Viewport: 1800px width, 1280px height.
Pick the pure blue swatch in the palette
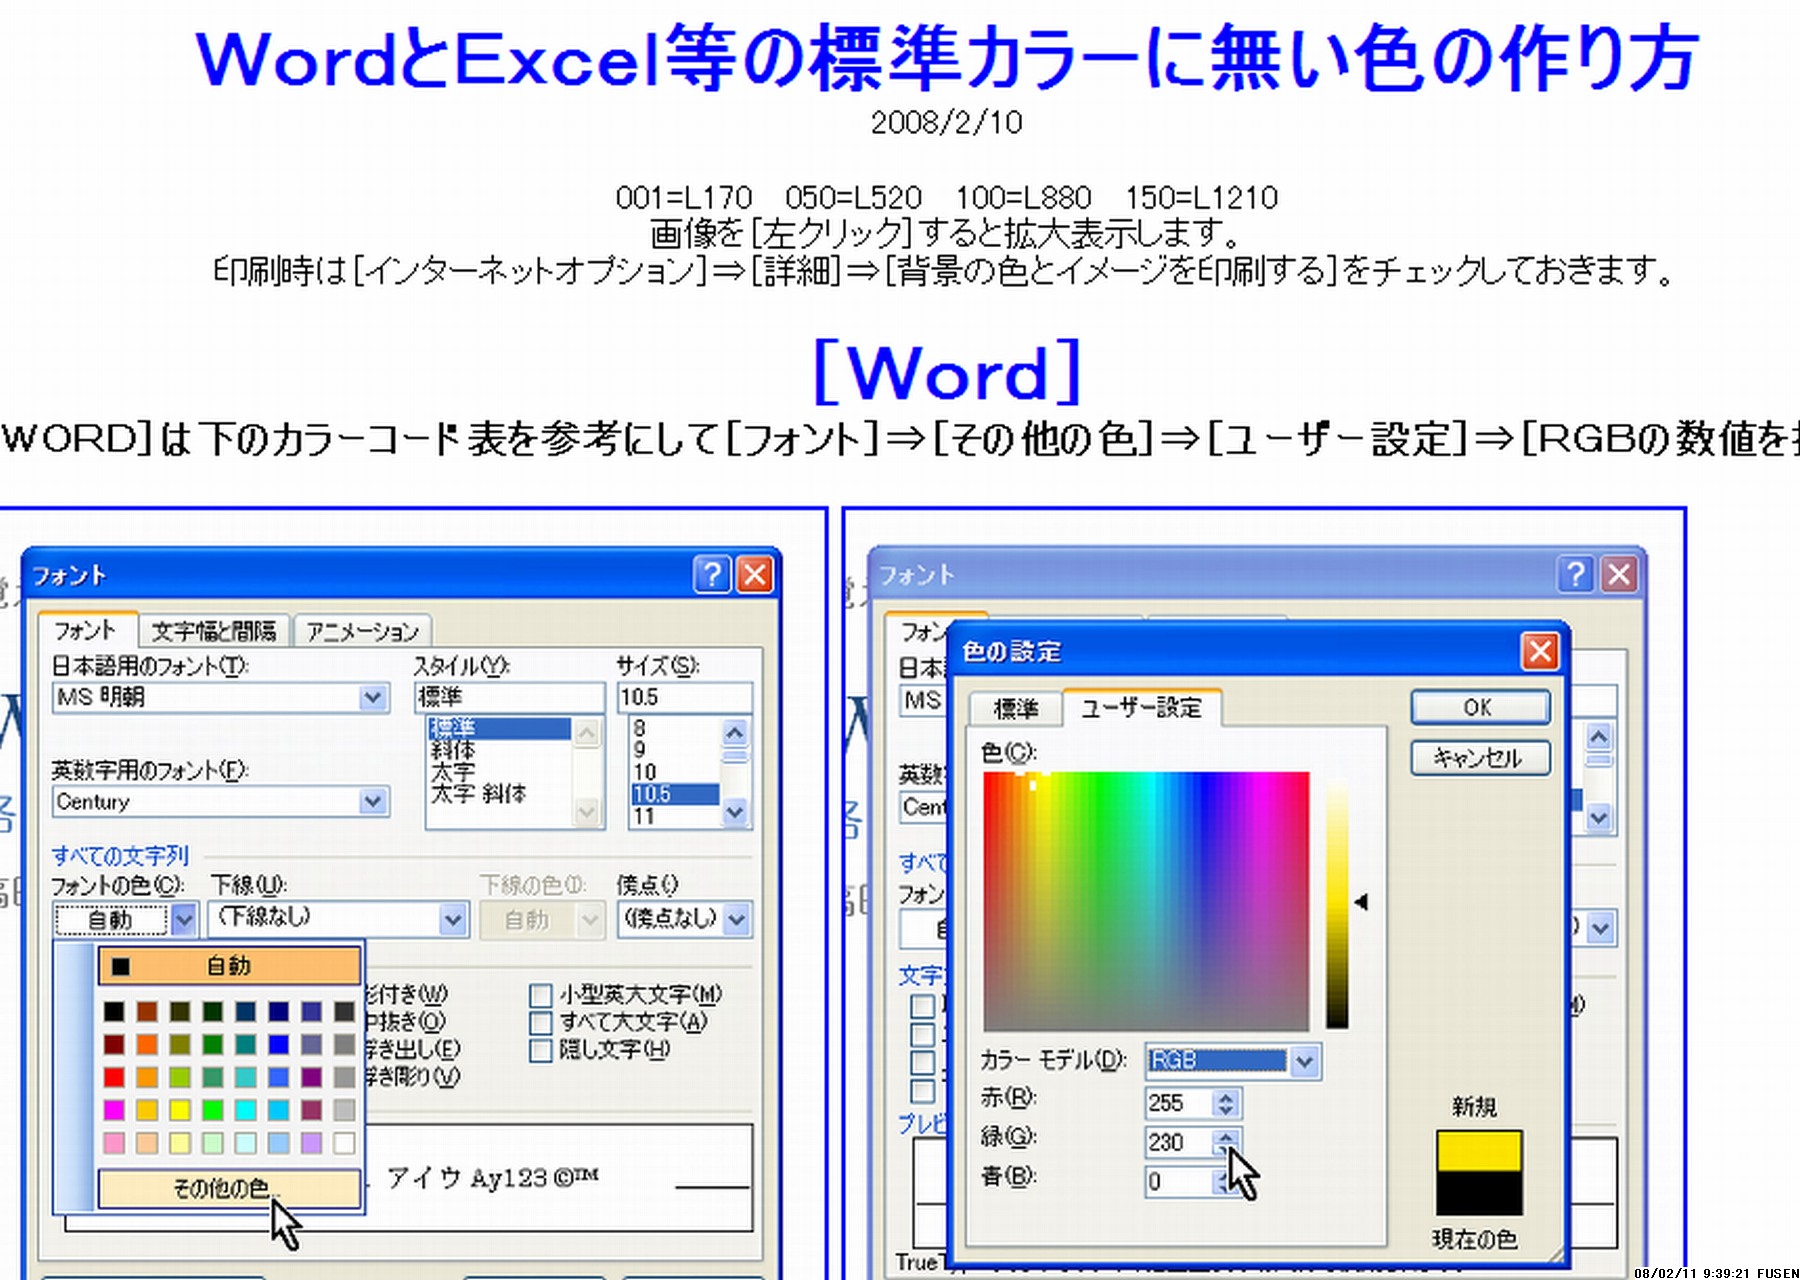279,1045
